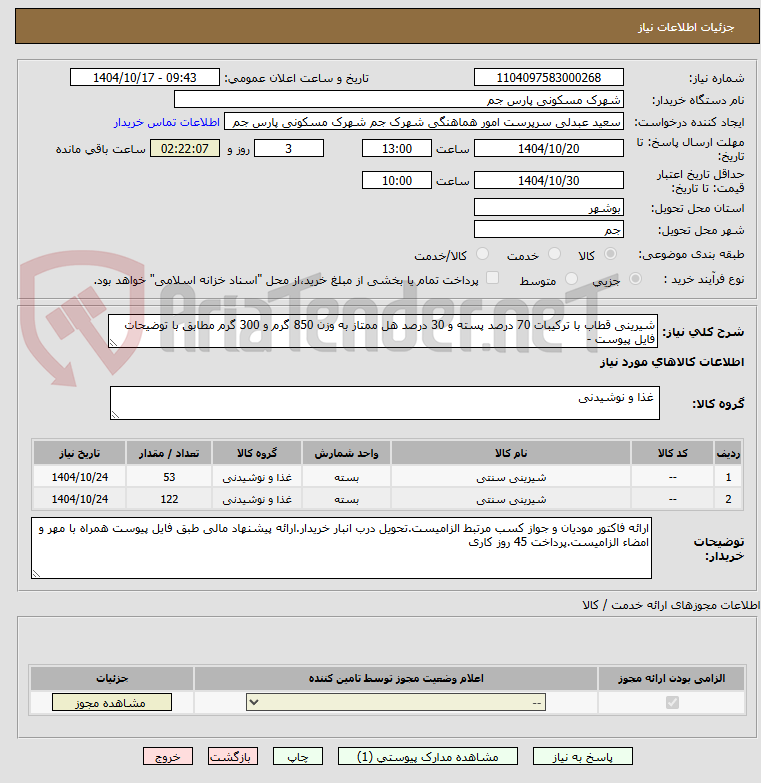This screenshot has width=761, height=783.
Task: Click the کد کالا column header
Action: tap(673, 453)
